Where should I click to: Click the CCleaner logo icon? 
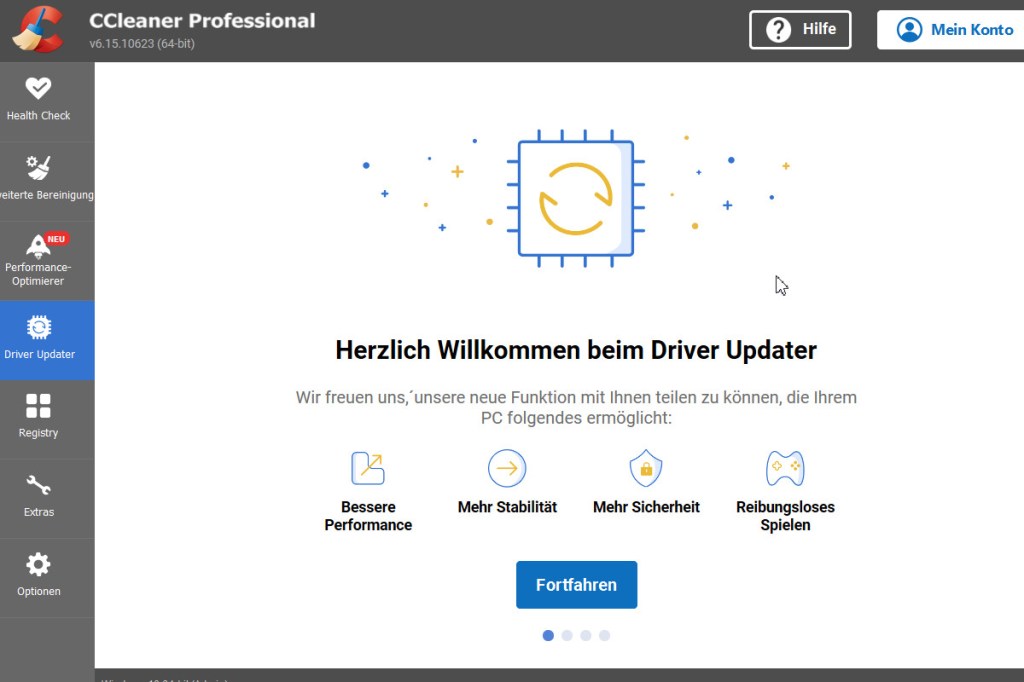(x=39, y=29)
